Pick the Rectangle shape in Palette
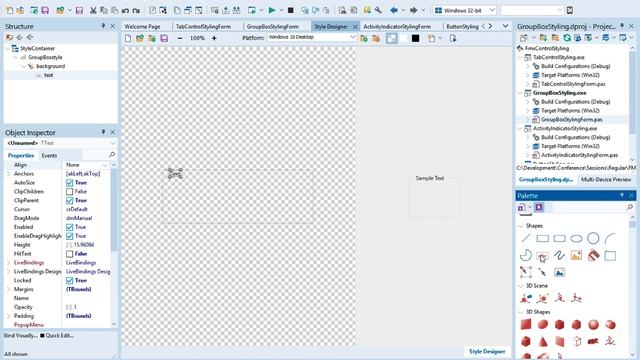The height and width of the screenshot is (360, 640). [x=542, y=238]
